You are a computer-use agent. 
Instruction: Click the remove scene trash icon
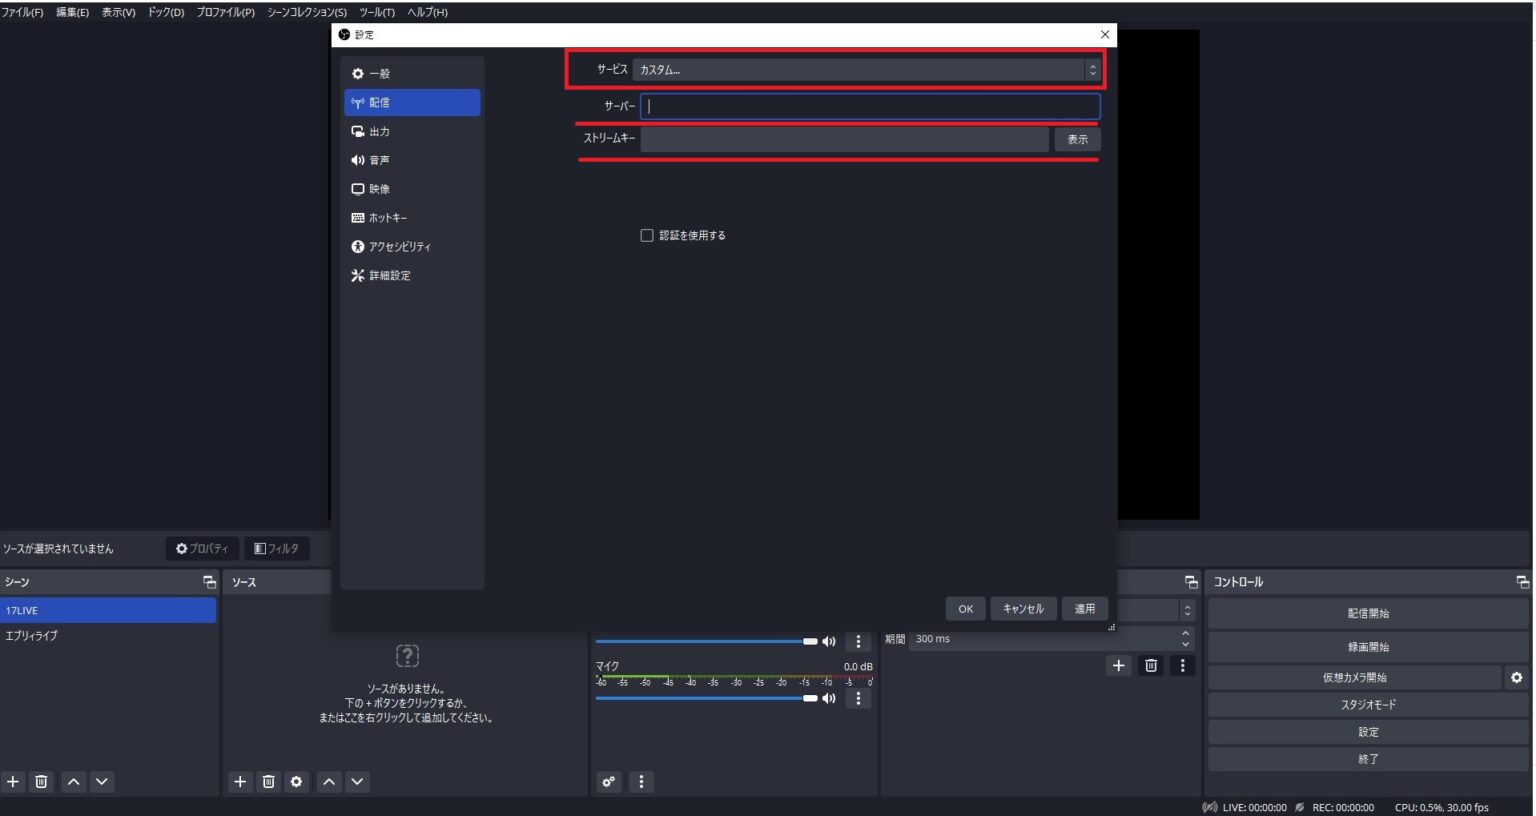pyautogui.click(x=41, y=782)
